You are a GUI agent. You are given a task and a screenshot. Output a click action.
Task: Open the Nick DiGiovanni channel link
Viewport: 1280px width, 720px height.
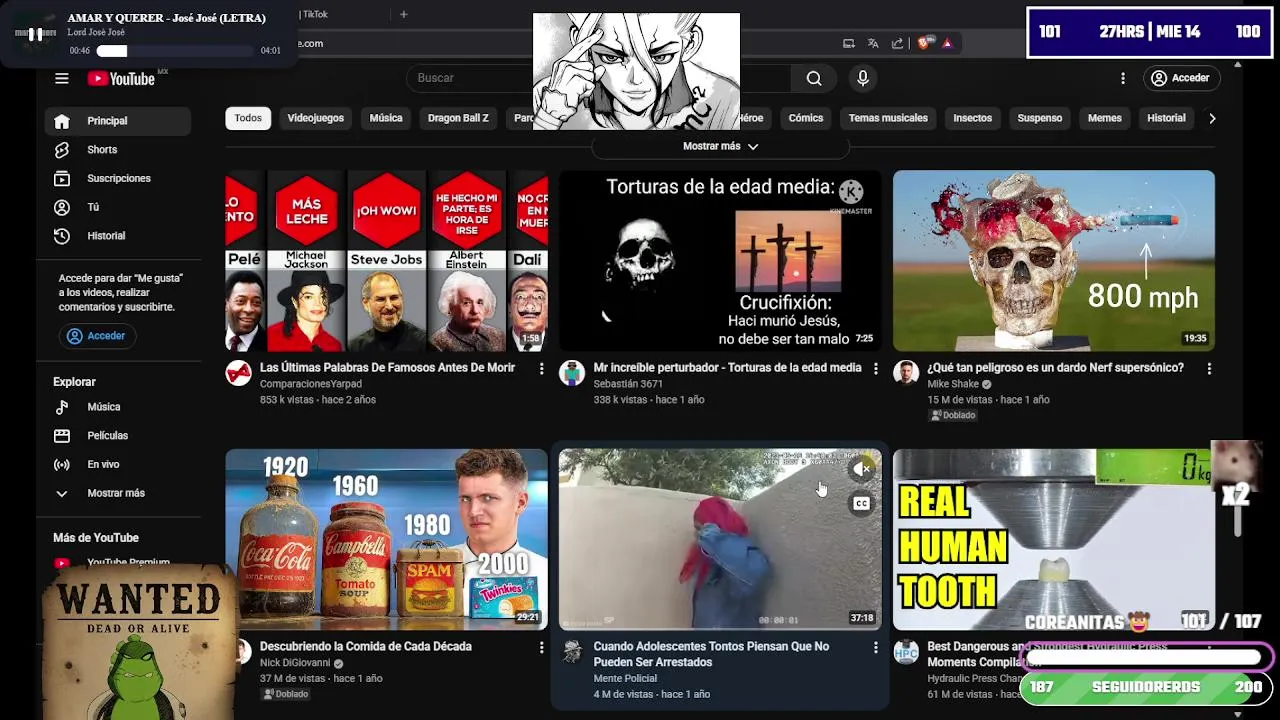click(x=295, y=663)
